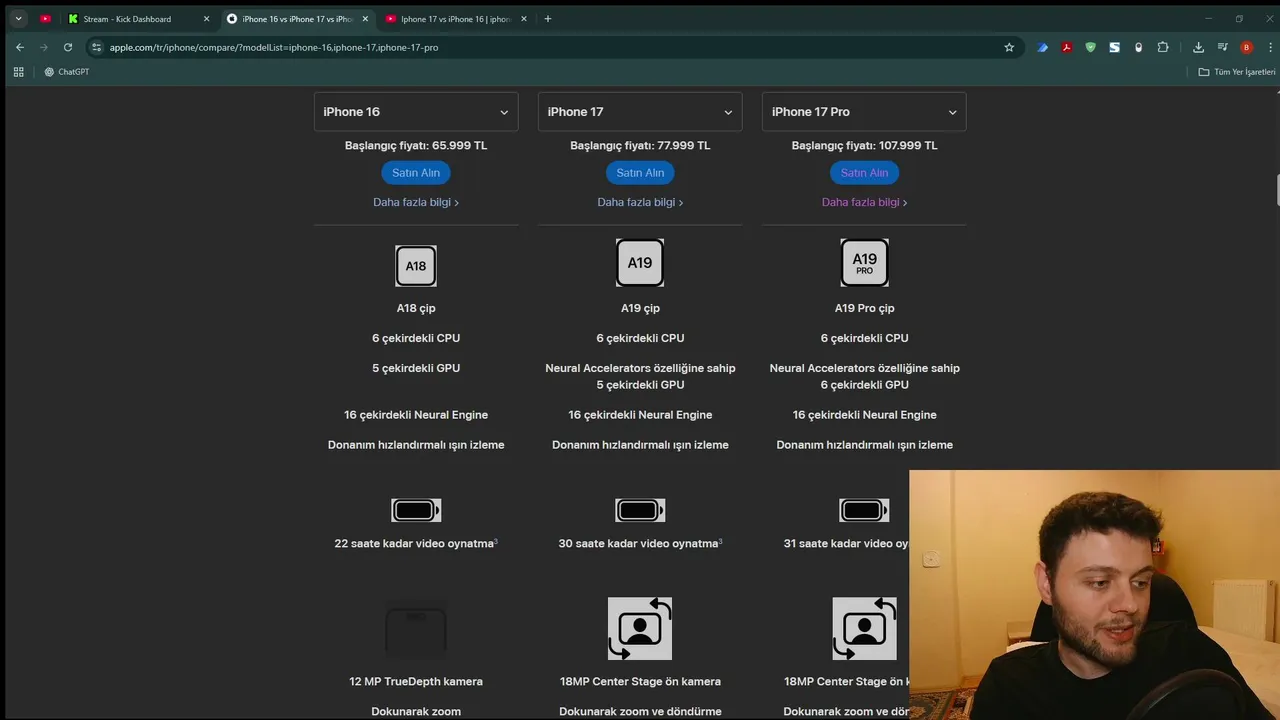The image size is (1280, 720).
Task: Open the apps grid in bookmarks bar
Action: click(18, 72)
